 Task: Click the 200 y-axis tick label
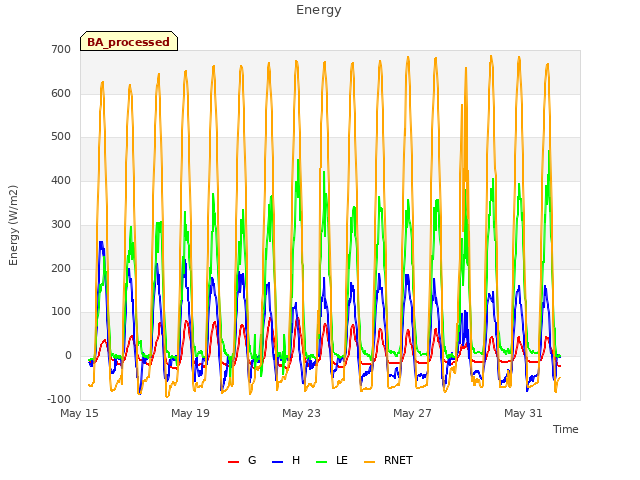[x=61, y=269]
